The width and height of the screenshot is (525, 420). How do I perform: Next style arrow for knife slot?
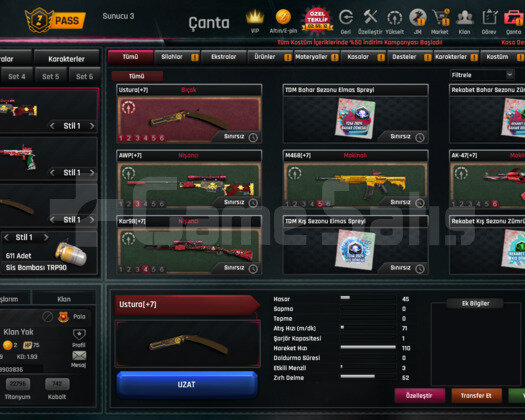[x=92, y=220]
